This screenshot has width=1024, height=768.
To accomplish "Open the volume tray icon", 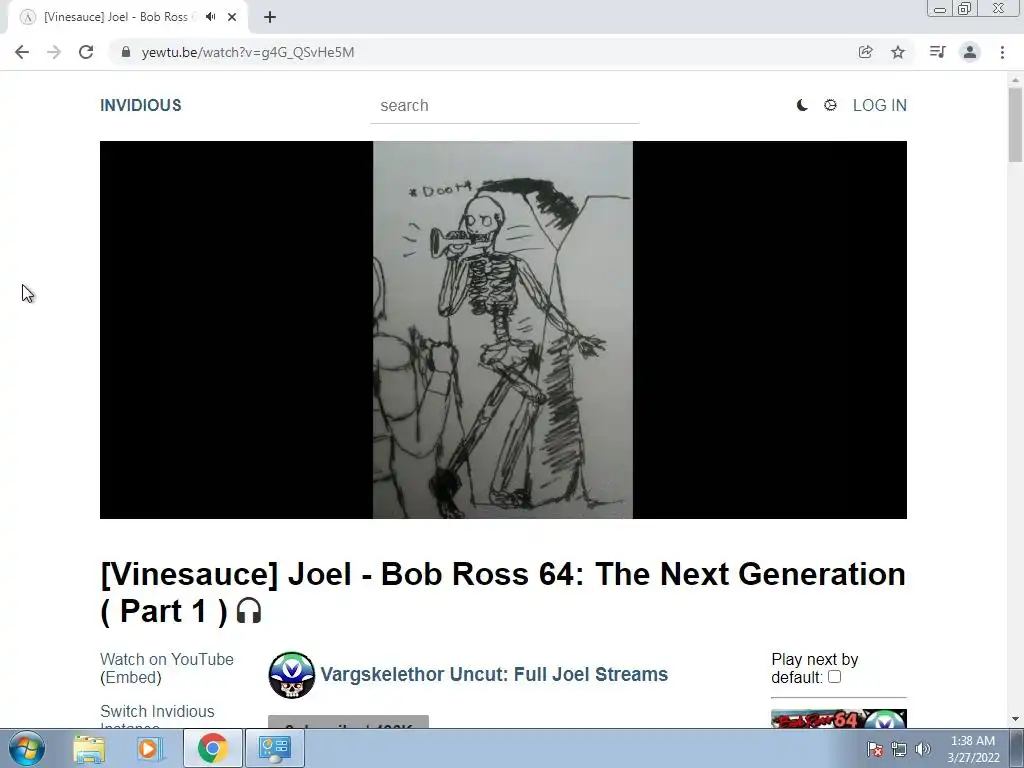I will click(923, 749).
